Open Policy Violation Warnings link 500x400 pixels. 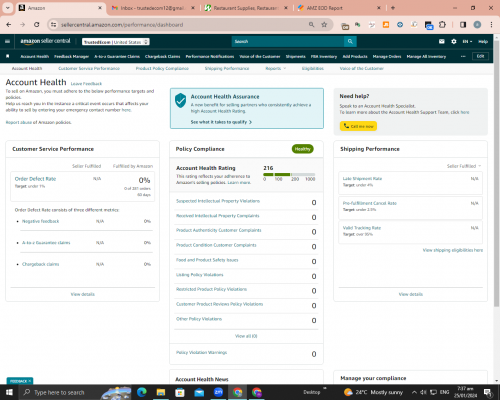click(201, 352)
